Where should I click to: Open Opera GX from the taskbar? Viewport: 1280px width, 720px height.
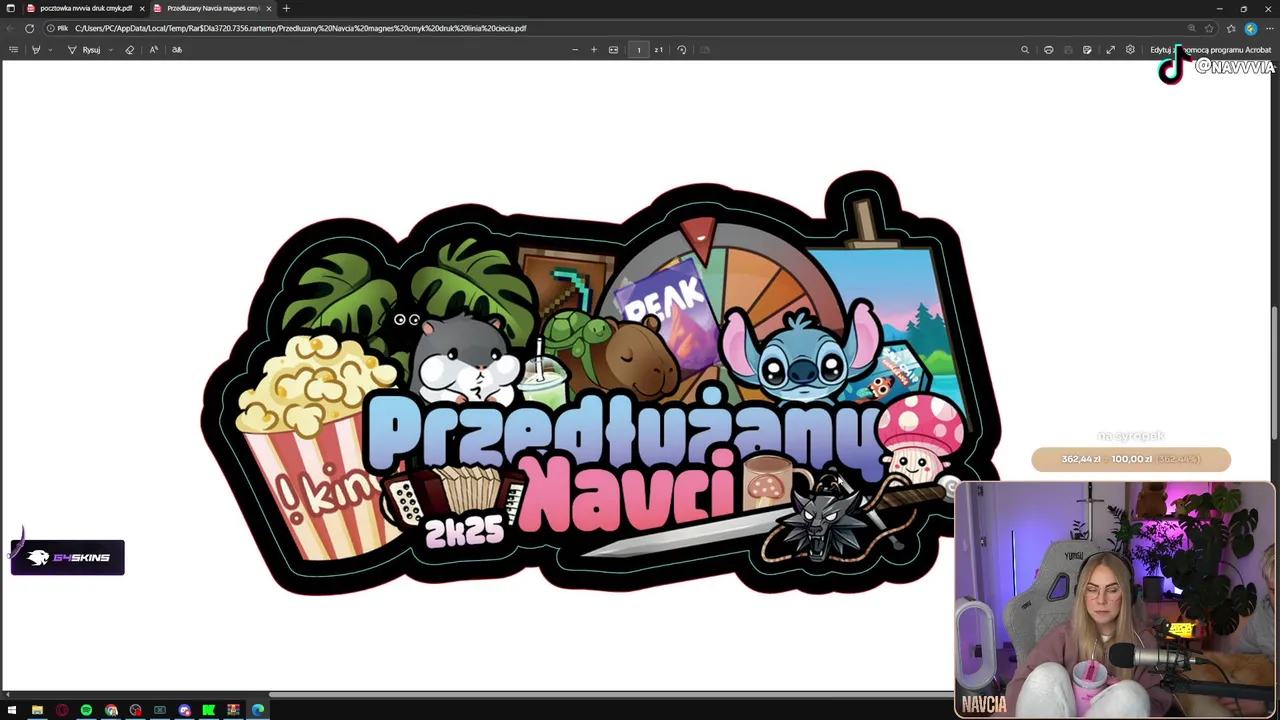62,710
